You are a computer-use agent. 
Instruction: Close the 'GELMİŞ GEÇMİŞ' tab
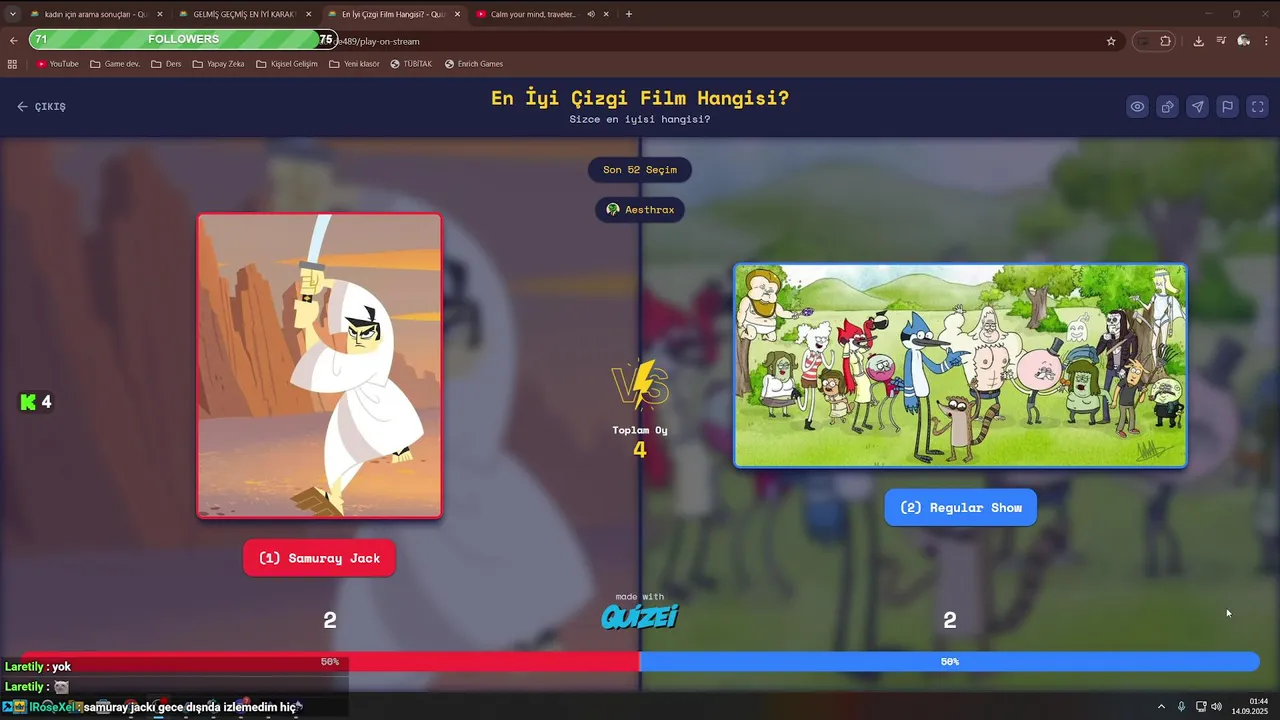tap(308, 14)
